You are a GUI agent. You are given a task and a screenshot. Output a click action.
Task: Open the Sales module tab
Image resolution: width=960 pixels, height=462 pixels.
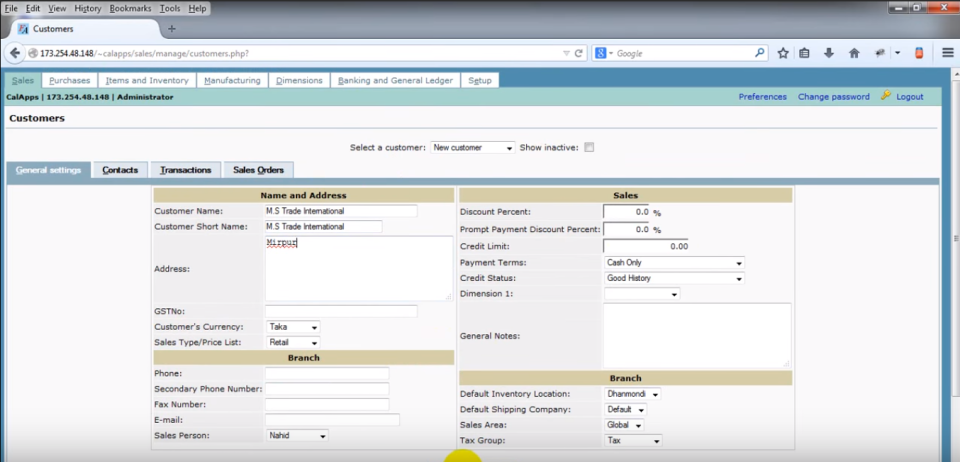(x=23, y=80)
